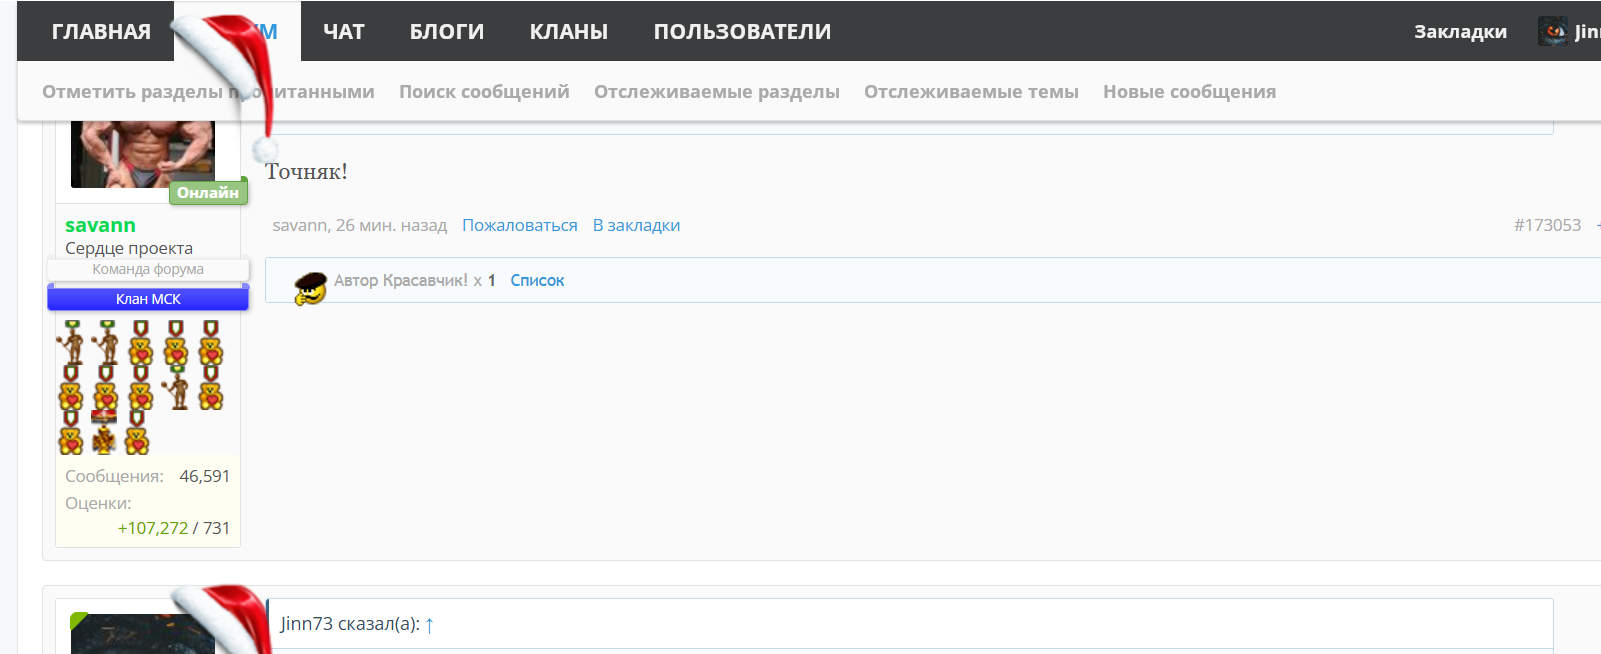Open the post permalink #173053
The height and width of the screenshot is (654, 1601).
point(1547,225)
